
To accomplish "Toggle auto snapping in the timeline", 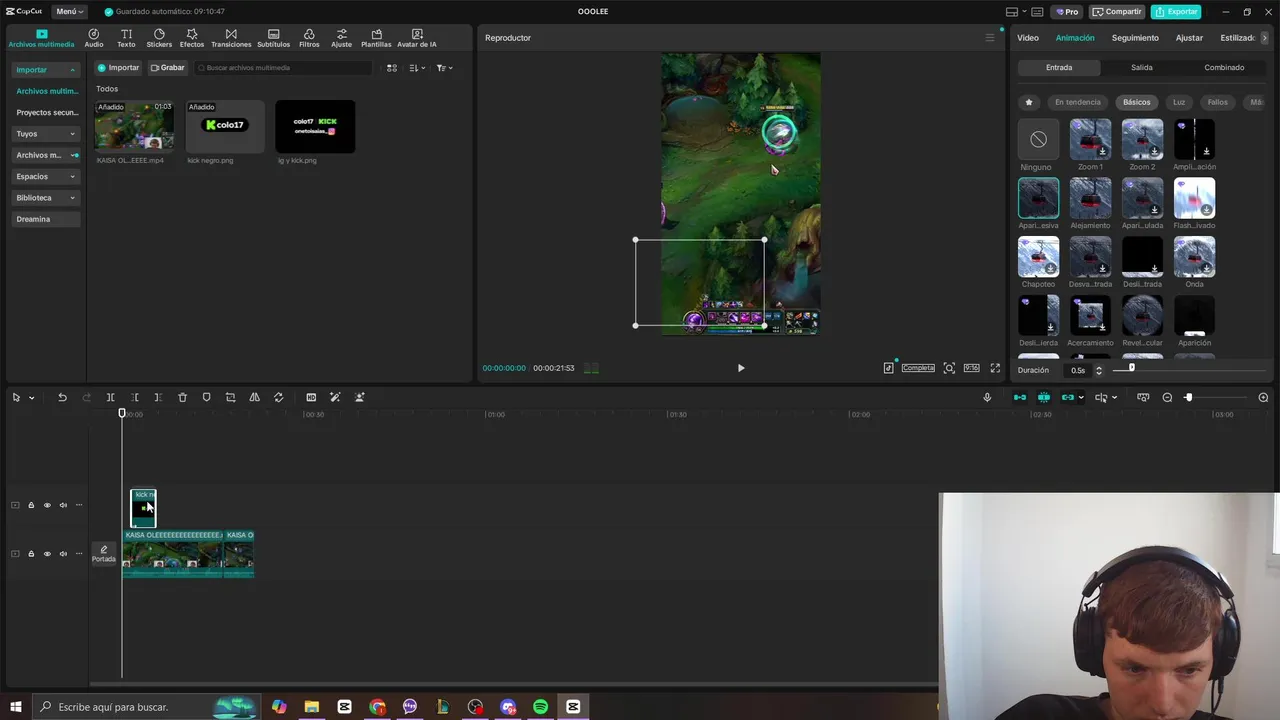I will 1044,397.
